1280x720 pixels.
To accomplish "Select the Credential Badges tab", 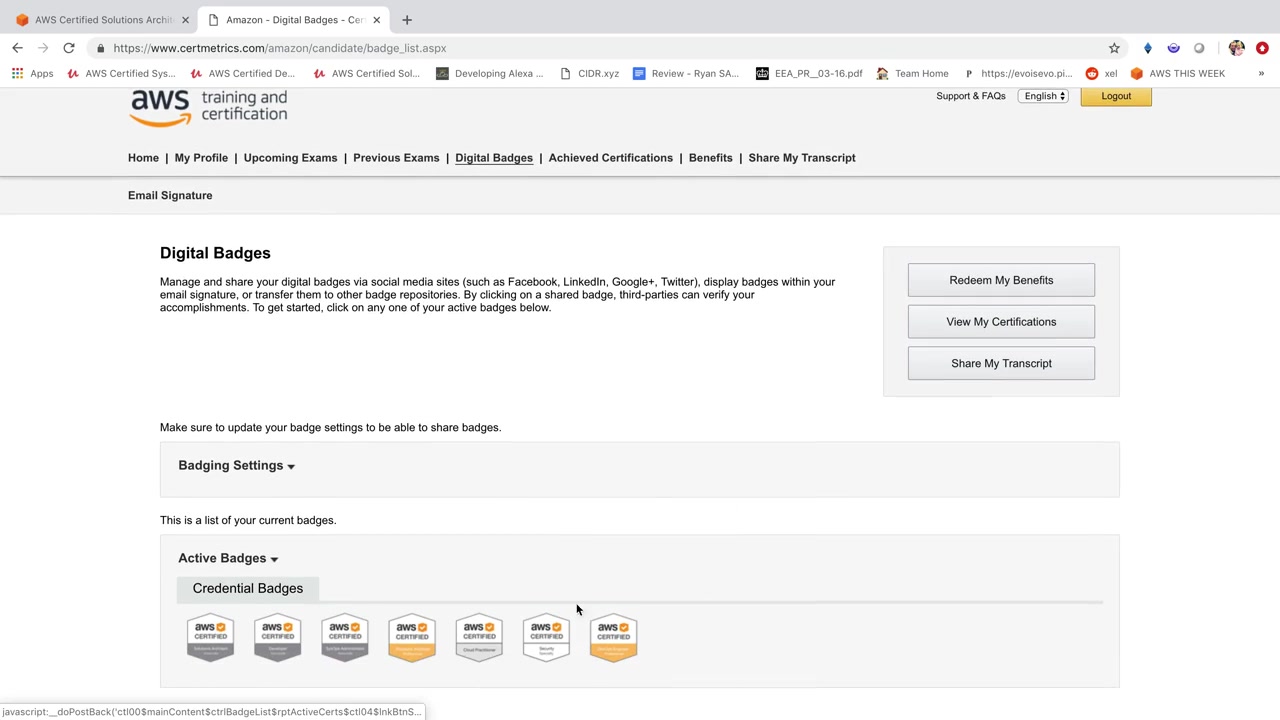I will (248, 589).
